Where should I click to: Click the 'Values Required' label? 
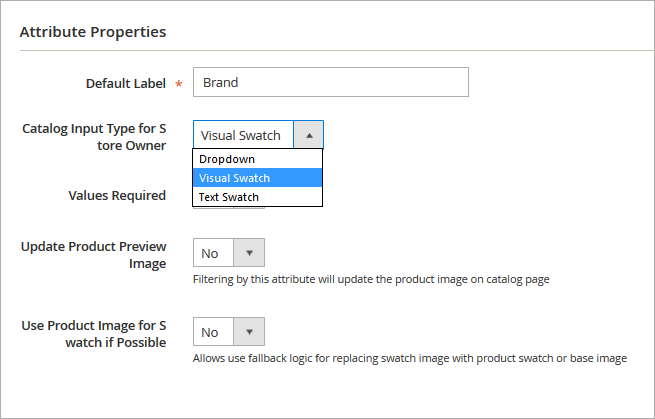[x=117, y=195]
